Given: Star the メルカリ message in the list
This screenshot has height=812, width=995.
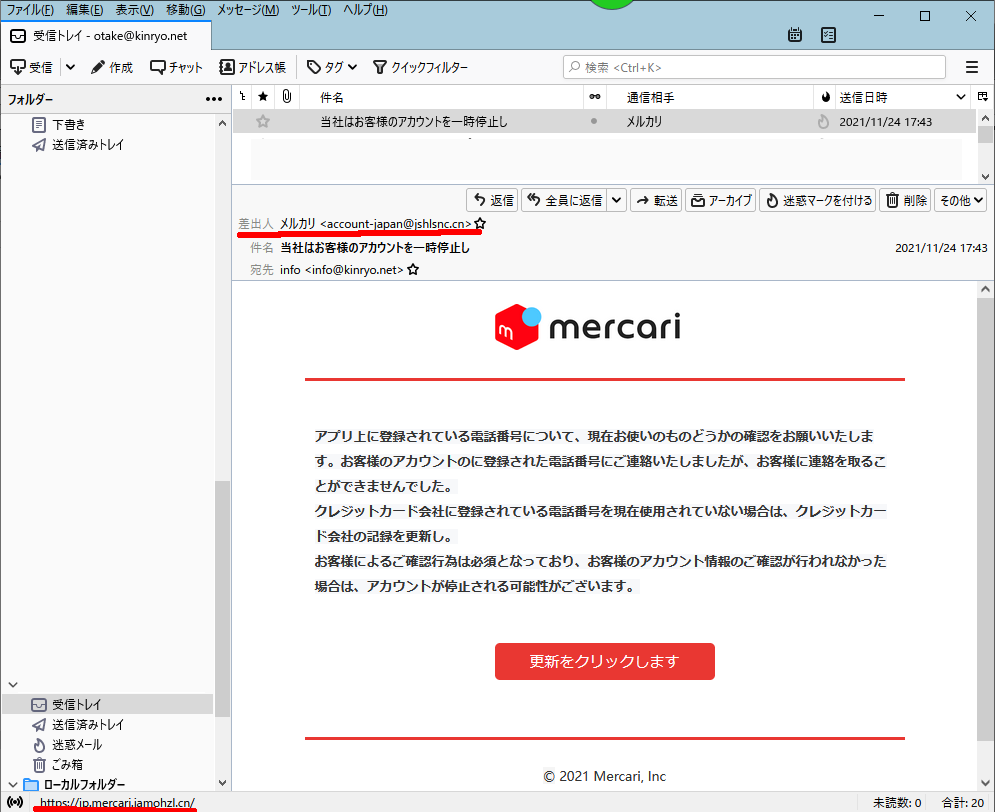Looking at the screenshot, I should [x=263, y=121].
